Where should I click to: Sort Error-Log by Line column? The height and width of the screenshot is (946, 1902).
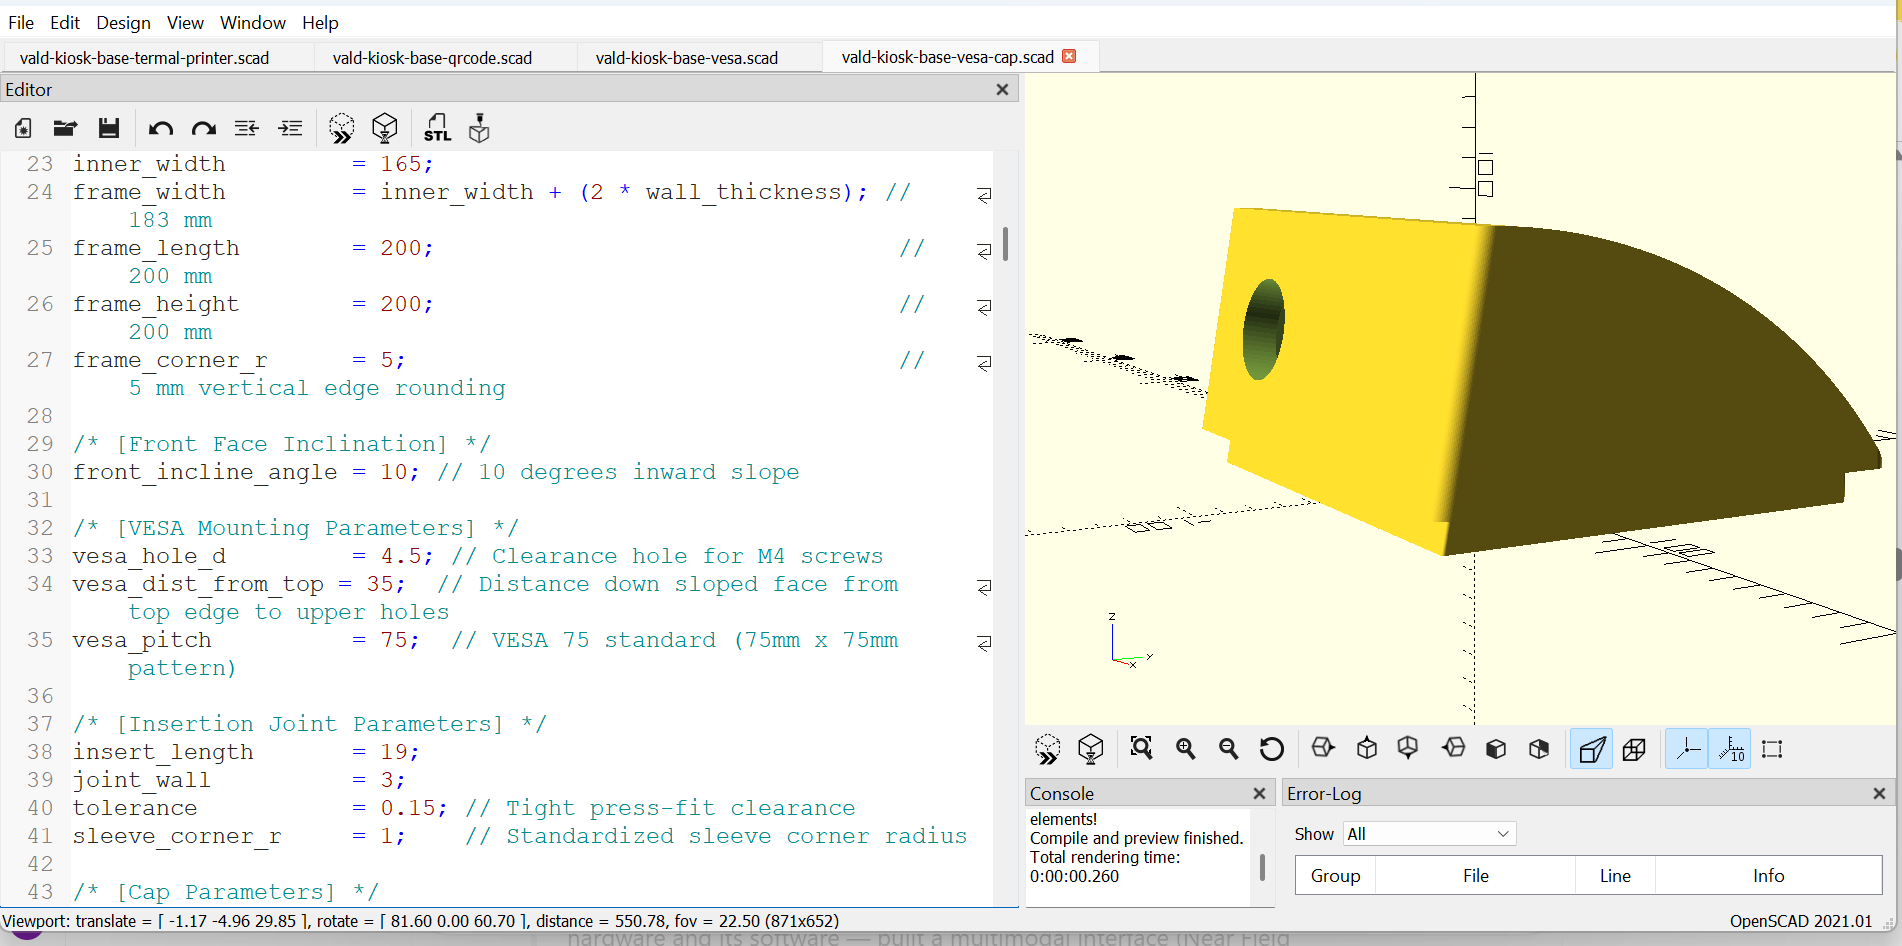pyautogui.click(x=1615, y=875)
